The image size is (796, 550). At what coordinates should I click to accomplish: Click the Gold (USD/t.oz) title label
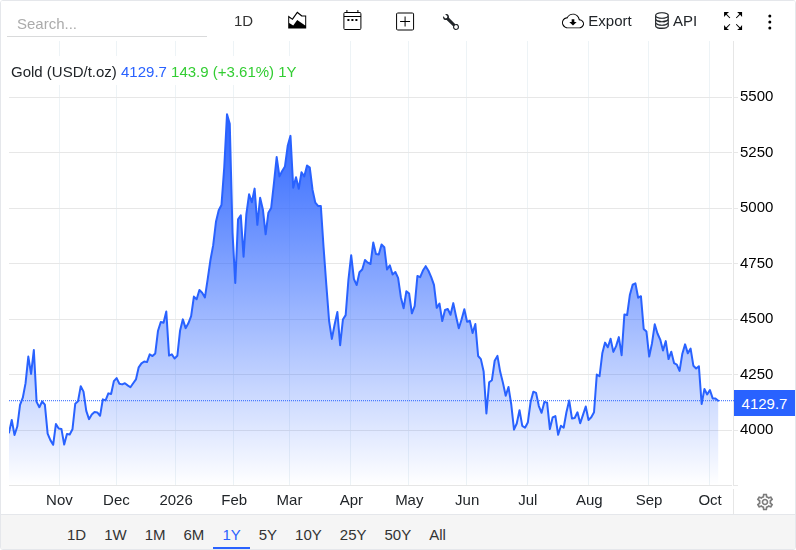click(64, 72)
